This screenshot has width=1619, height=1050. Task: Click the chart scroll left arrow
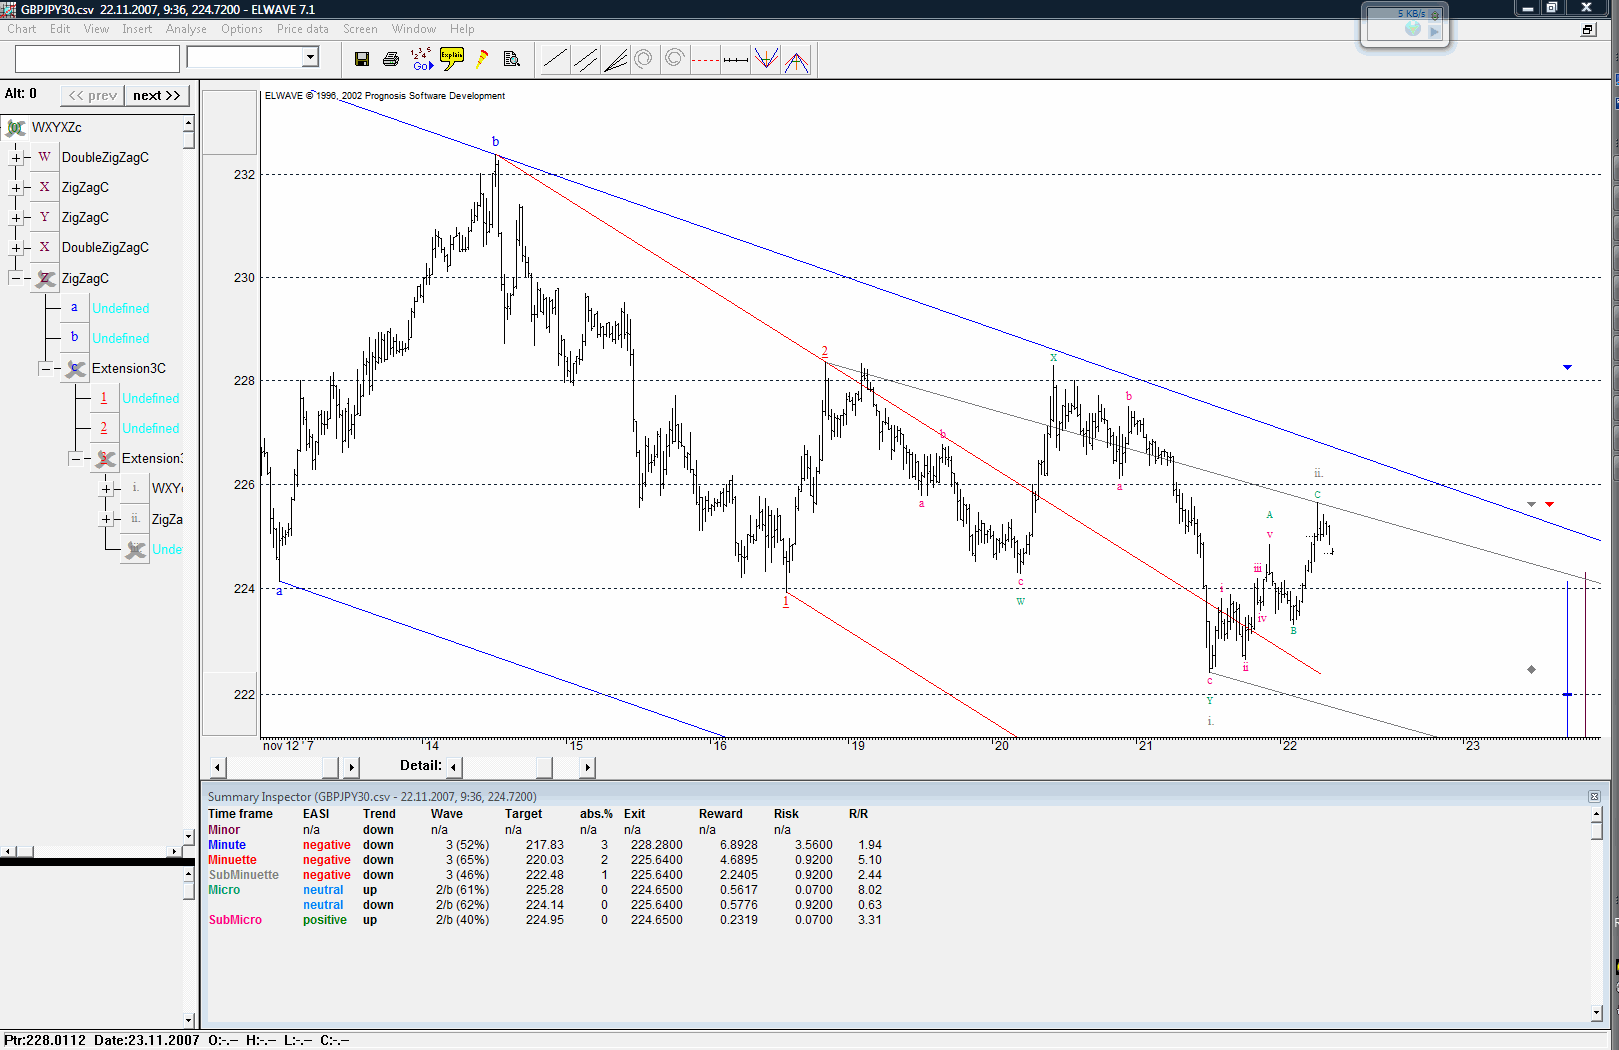click(217, 767)
